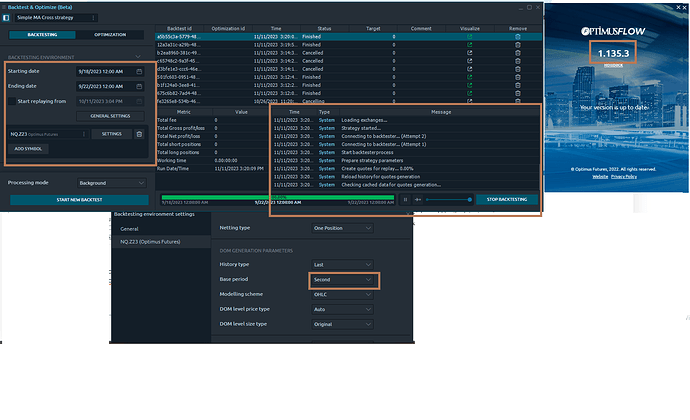The height and width of the screenshot is (420, 690).
Task: Open the Website link in OptimusFlow window
Action: pyautogui.click(x=600, y=177)
